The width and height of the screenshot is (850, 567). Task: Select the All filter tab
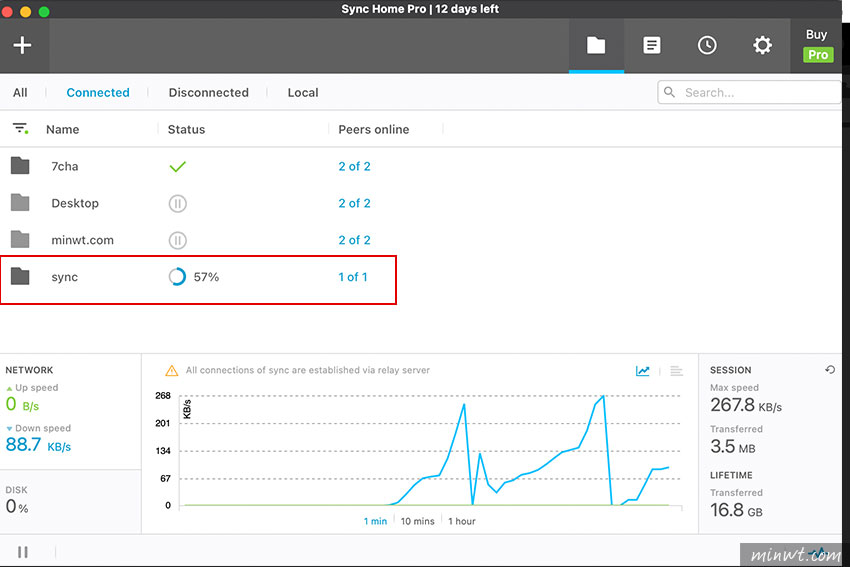click(20, 93)
